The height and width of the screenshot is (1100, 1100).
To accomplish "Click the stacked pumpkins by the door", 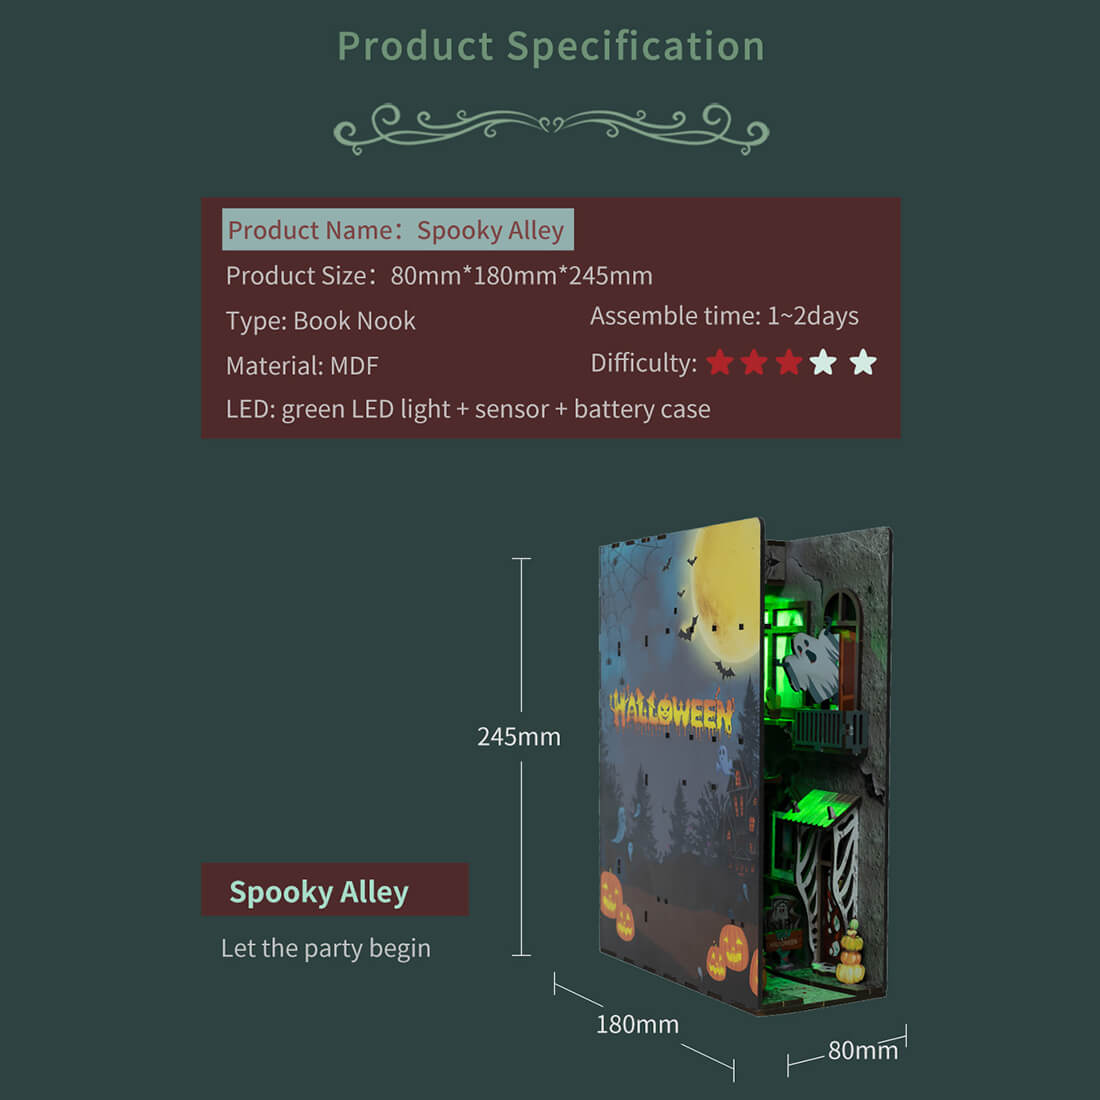I will pyautogui.click(x=850, y=956).
